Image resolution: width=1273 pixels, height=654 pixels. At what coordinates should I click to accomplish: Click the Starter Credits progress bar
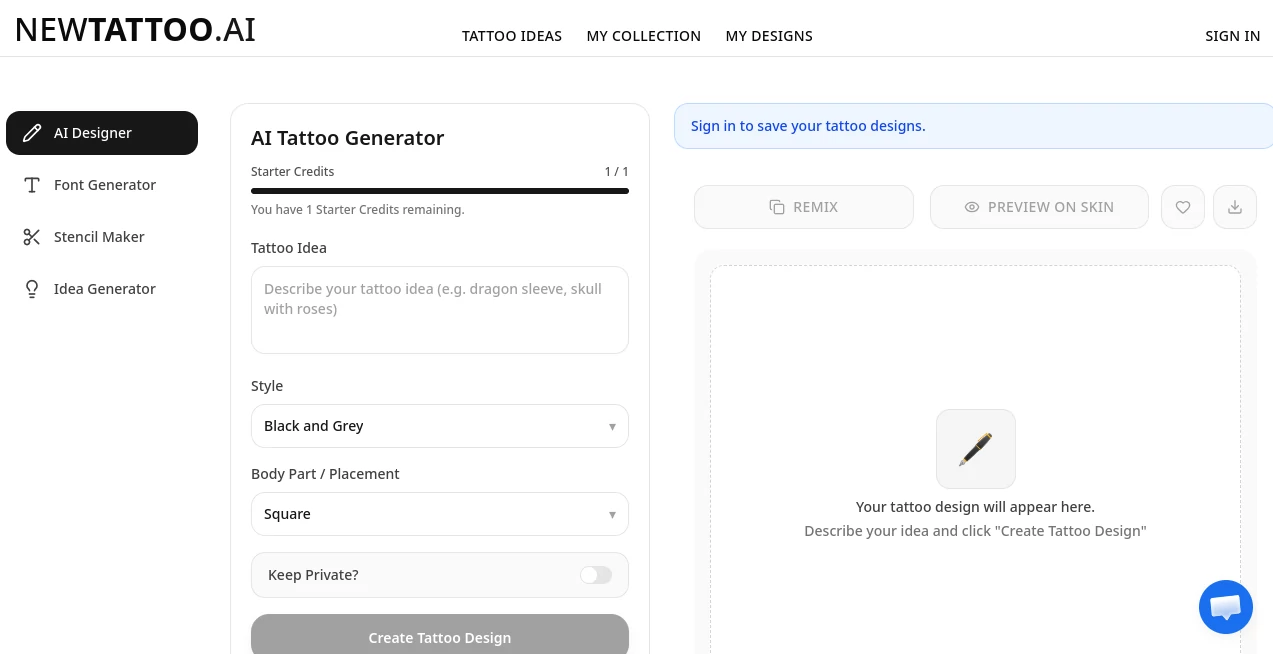[x=440, y=190]
